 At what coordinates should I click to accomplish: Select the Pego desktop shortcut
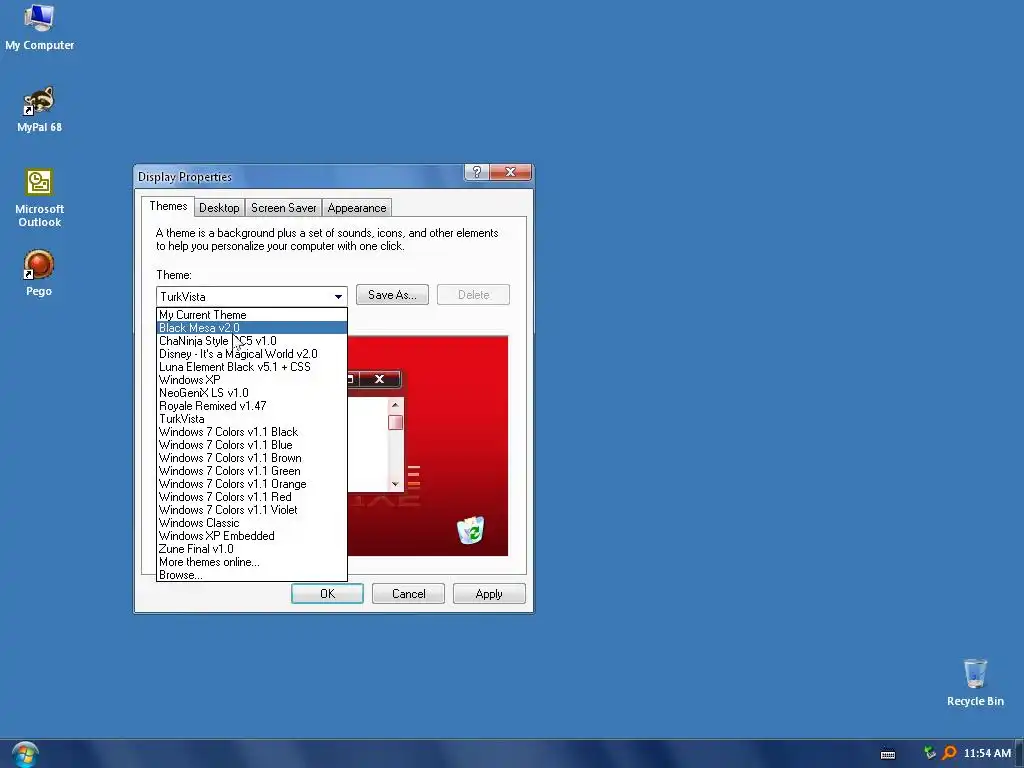[39, 274]
